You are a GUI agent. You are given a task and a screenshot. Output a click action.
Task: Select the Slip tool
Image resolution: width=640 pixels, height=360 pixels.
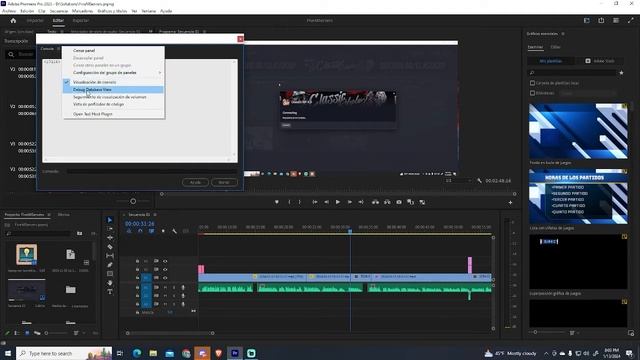[110, 256]
